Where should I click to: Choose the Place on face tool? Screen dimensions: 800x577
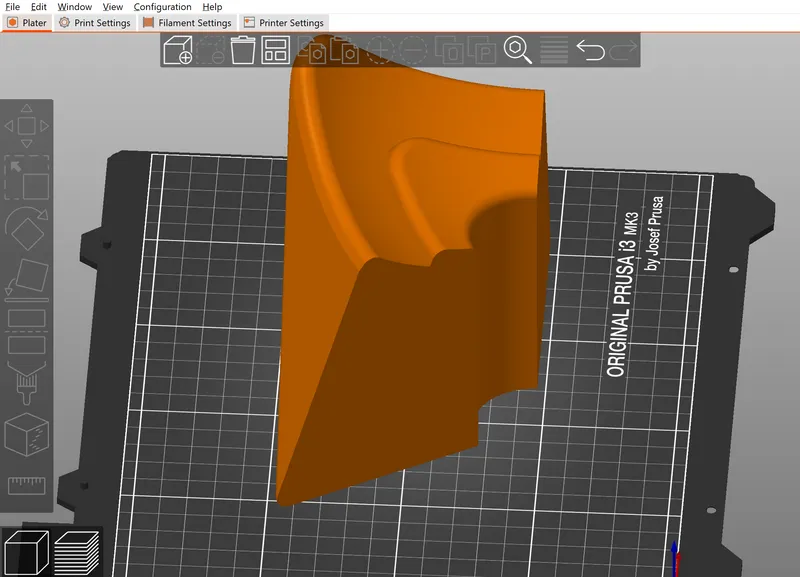[x=26, y=277]
